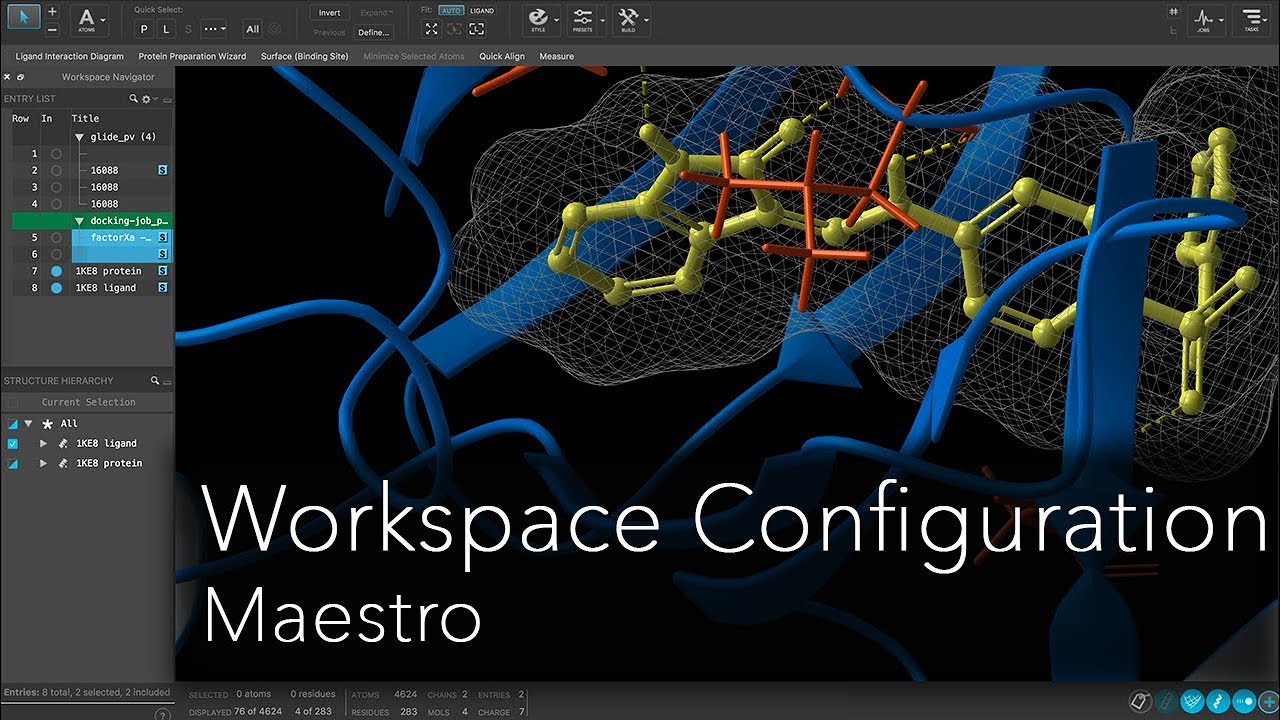Toggle the 1KE8 ligand hierarchy checkbox
The width and height of the screenshot is (1280, 720).
(x=13, y=443)
